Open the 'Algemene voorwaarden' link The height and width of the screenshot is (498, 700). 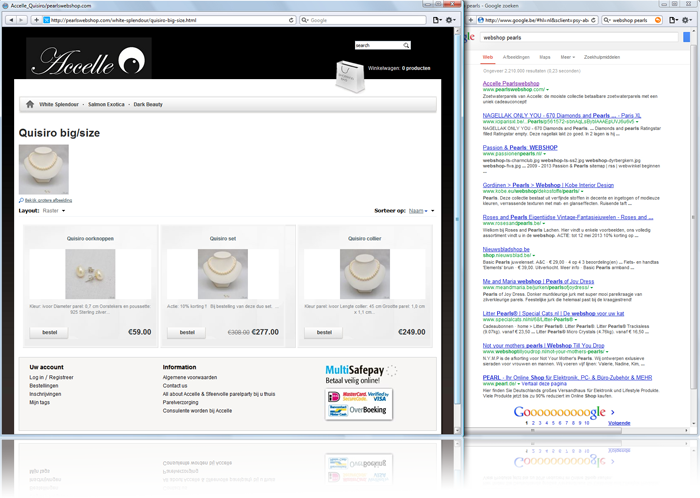click(x=190, y=378)
